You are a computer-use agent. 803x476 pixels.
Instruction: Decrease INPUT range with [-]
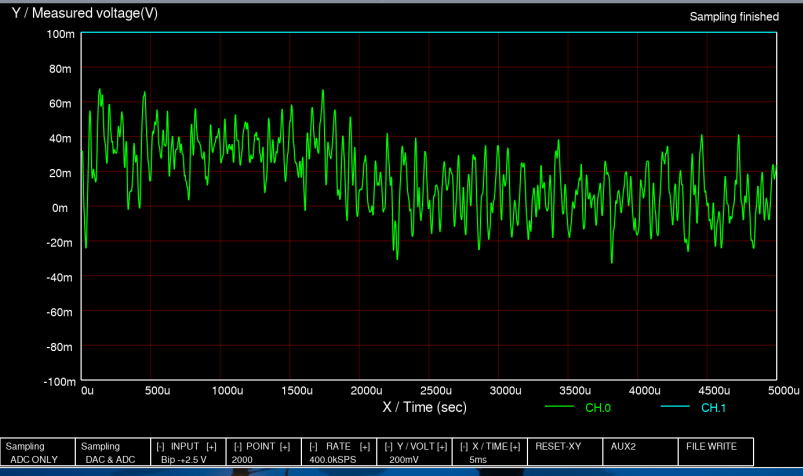(160, 447)
